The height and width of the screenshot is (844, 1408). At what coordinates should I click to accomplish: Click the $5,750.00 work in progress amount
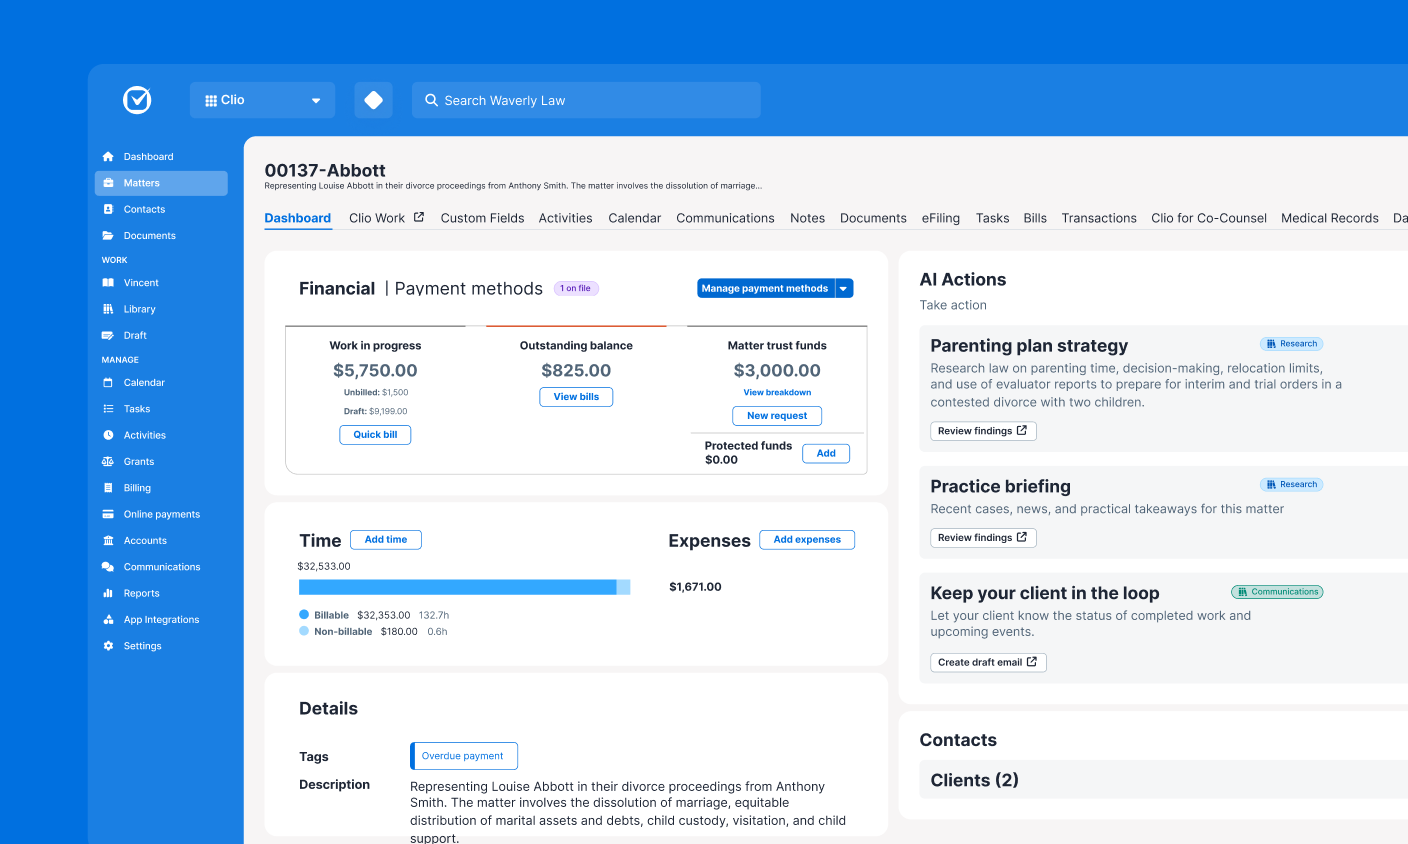tap(375, 370)
